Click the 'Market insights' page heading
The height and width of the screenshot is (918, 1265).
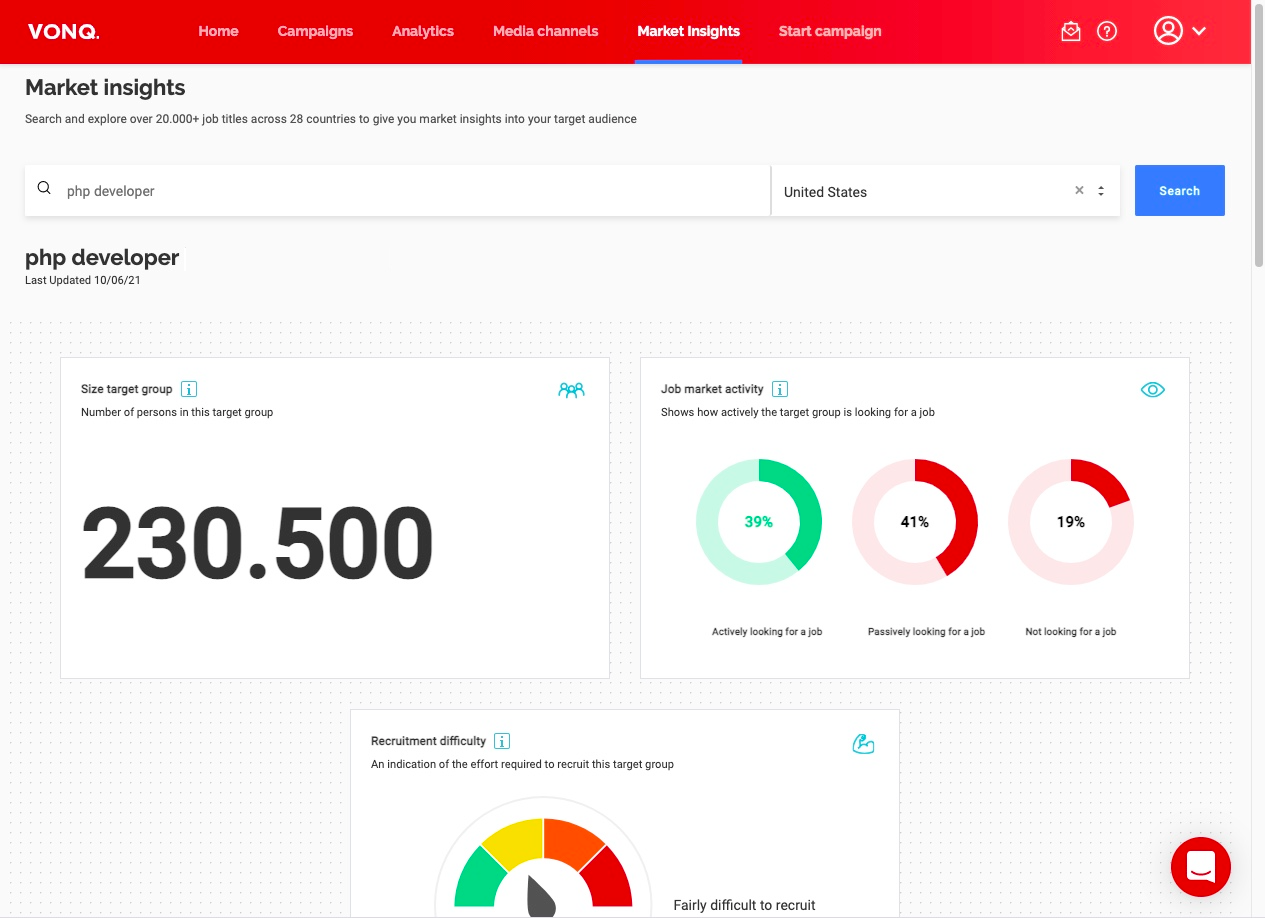pyautogui.click(x=105, y=88)
